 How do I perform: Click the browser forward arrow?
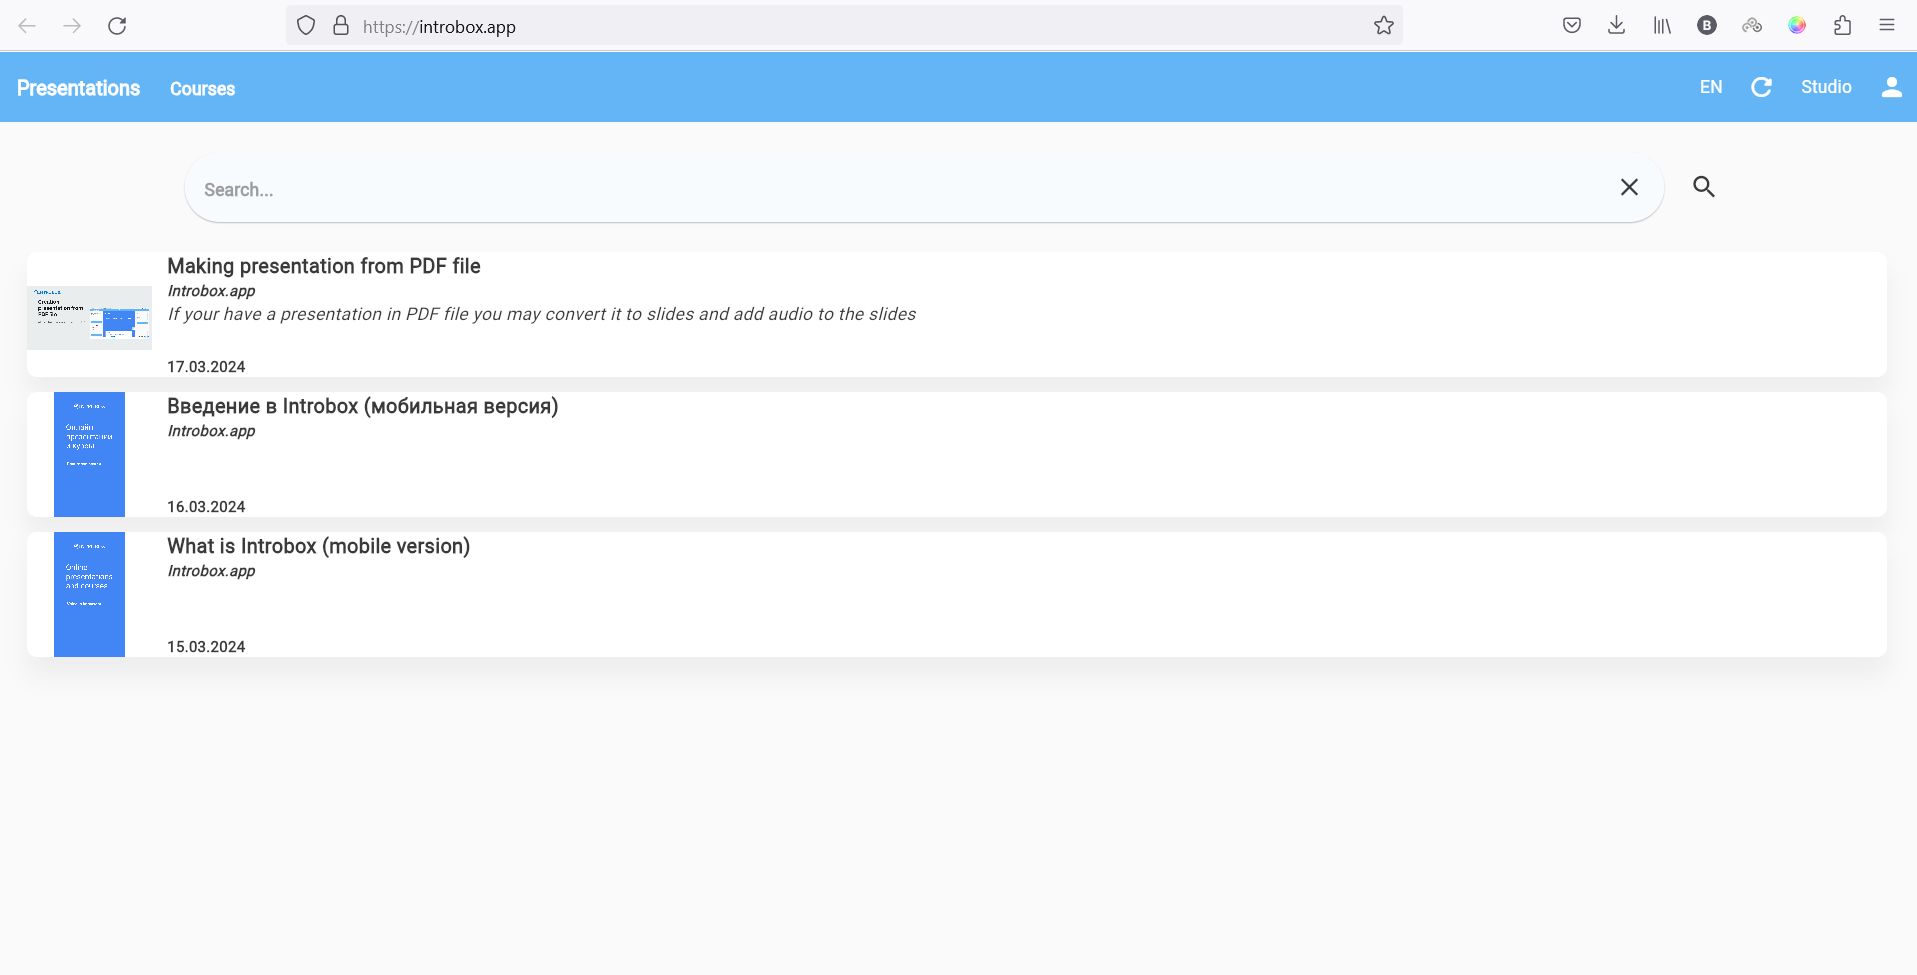point(72,26)
